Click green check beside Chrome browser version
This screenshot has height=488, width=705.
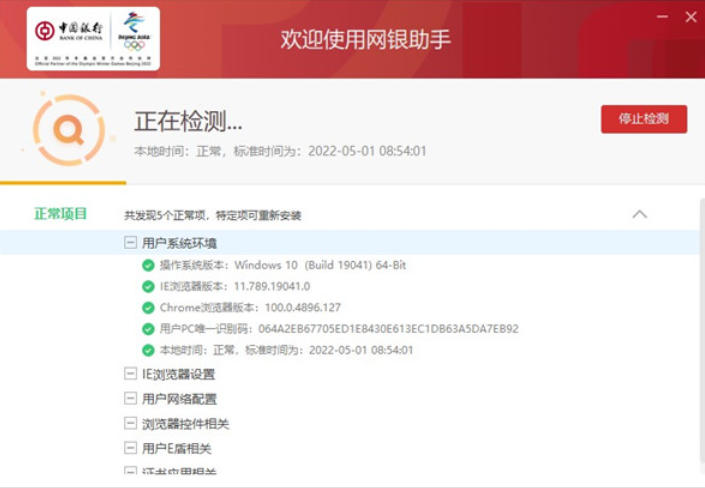(148, 308)
